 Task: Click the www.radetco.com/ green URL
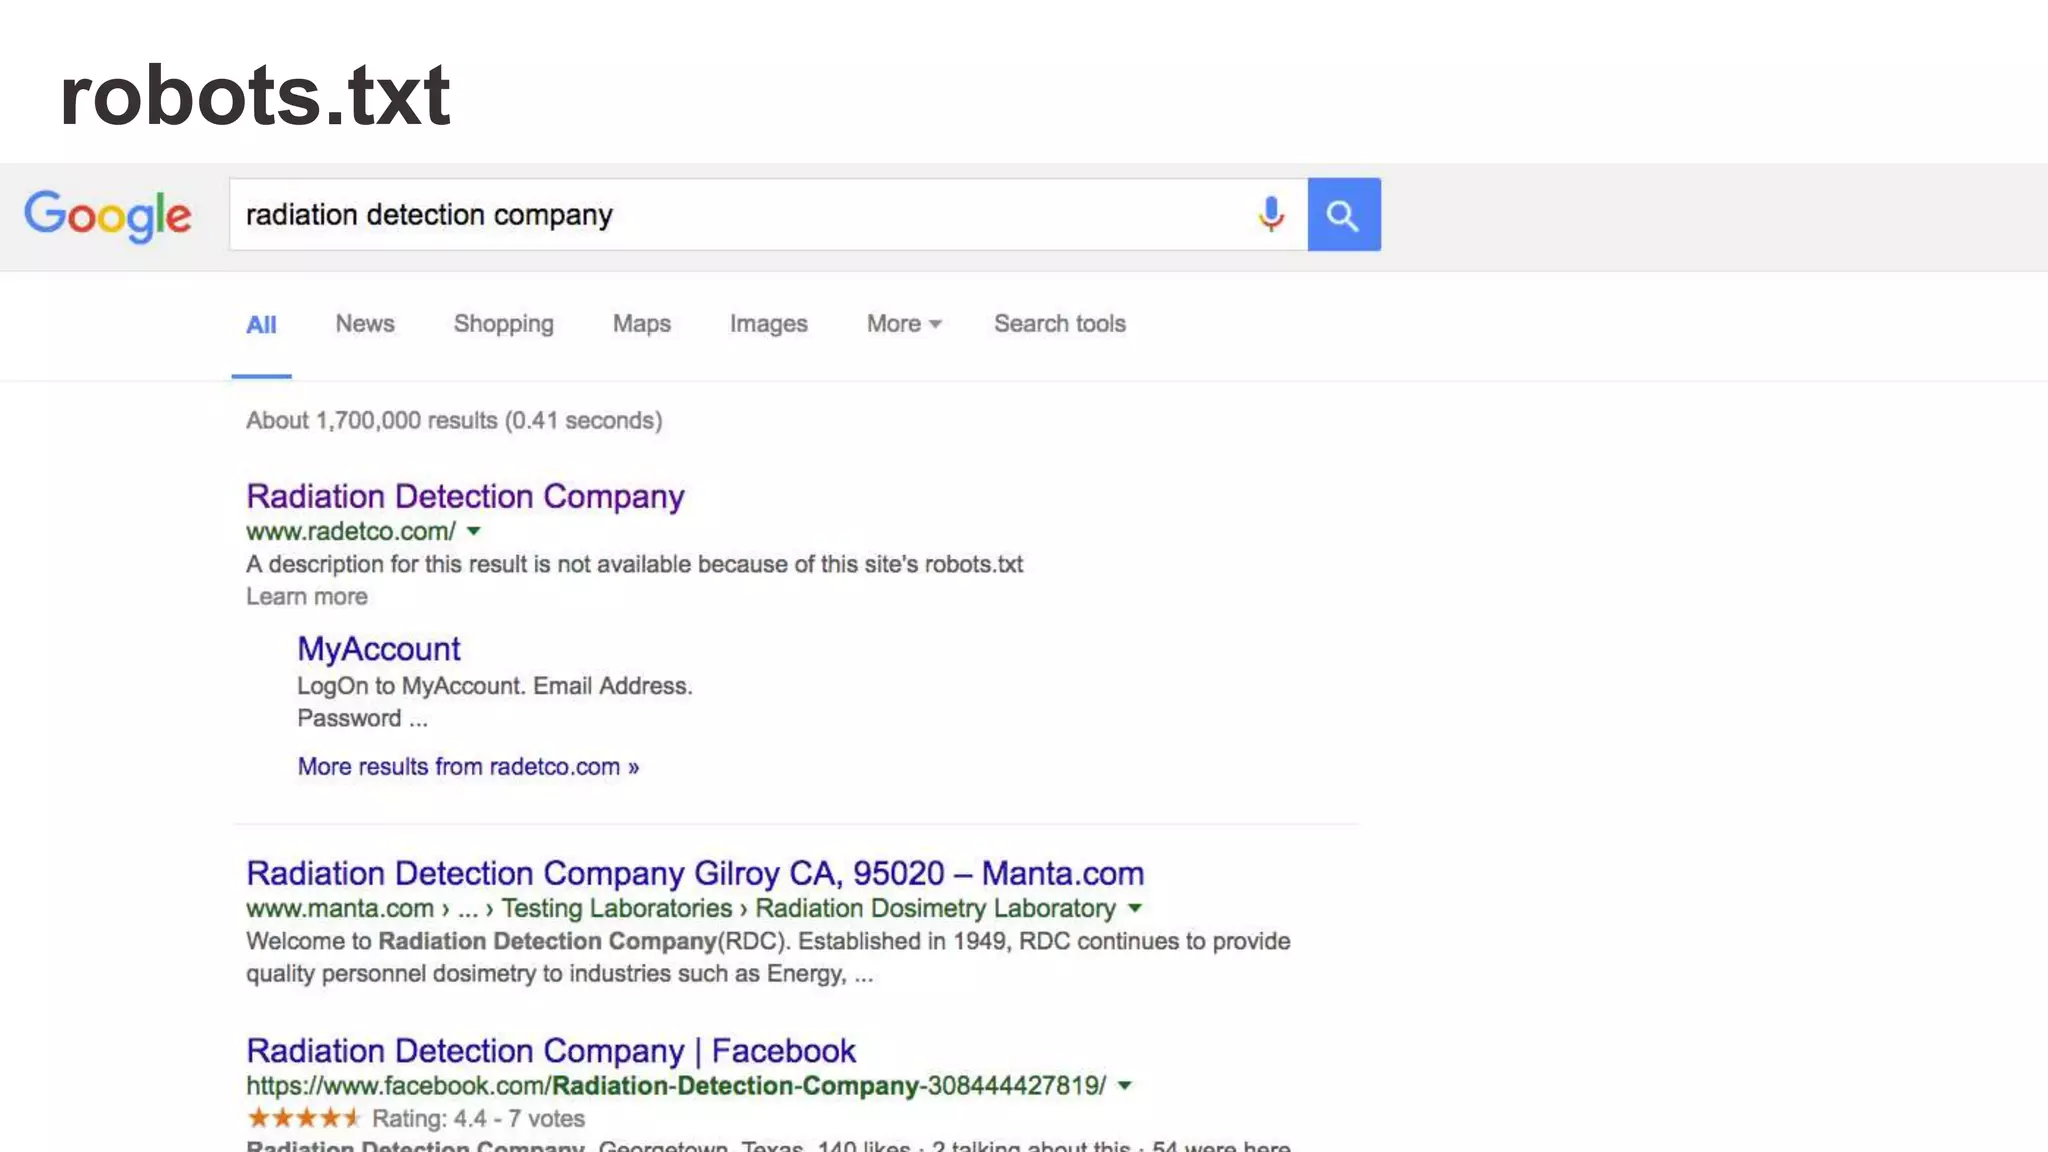pyautogui.click(x=351, y=532)
